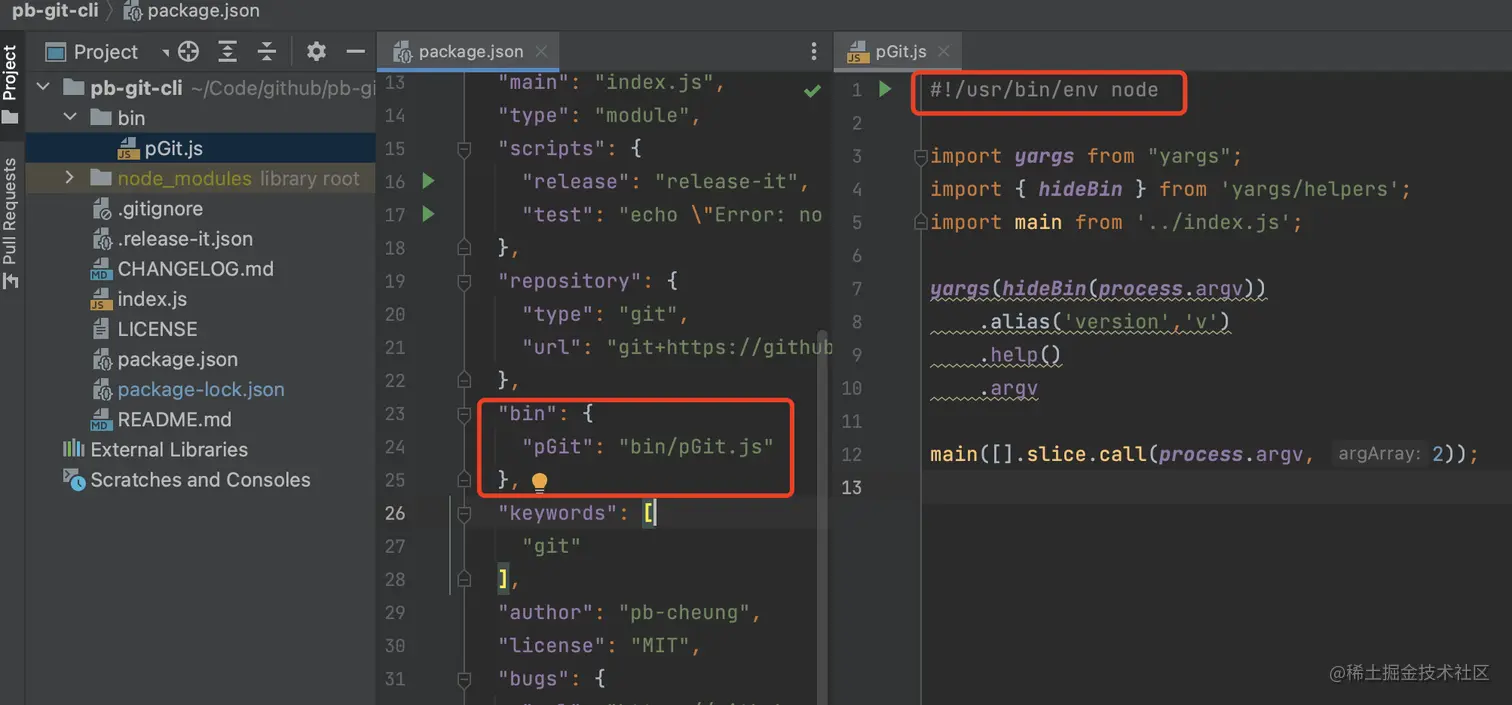1512x705 pixels.
Task: Select package.json in the project tree
Action: (x=177, y=359)
